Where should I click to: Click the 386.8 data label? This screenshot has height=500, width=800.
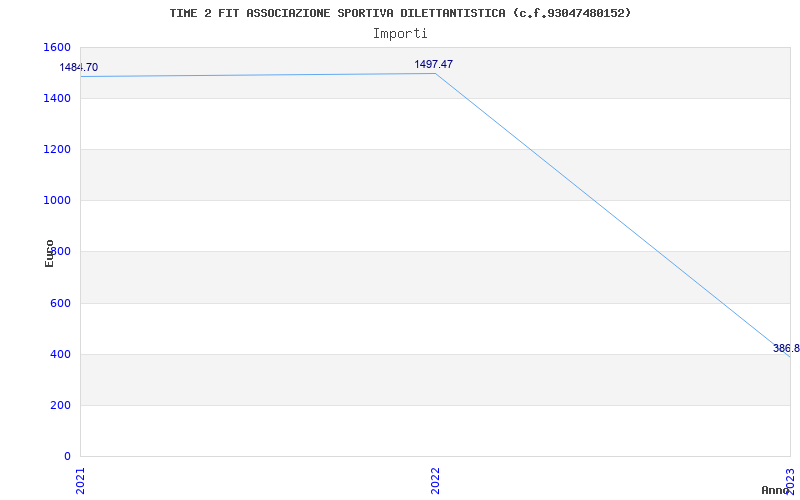[786, 348]
